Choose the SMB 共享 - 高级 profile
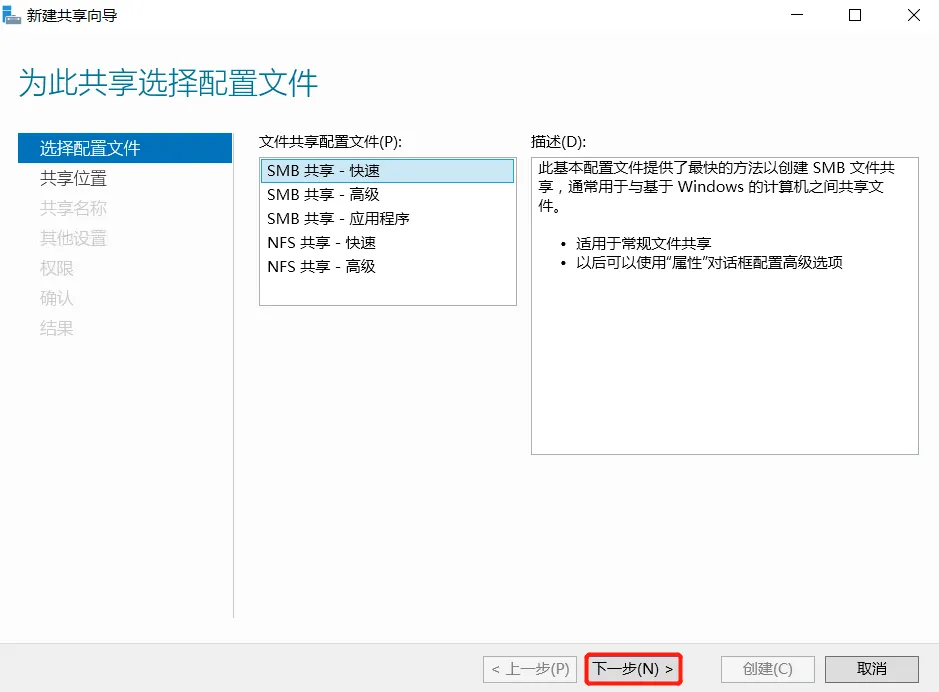This screenshot has height=692, width=939. [x=323, y=195]
